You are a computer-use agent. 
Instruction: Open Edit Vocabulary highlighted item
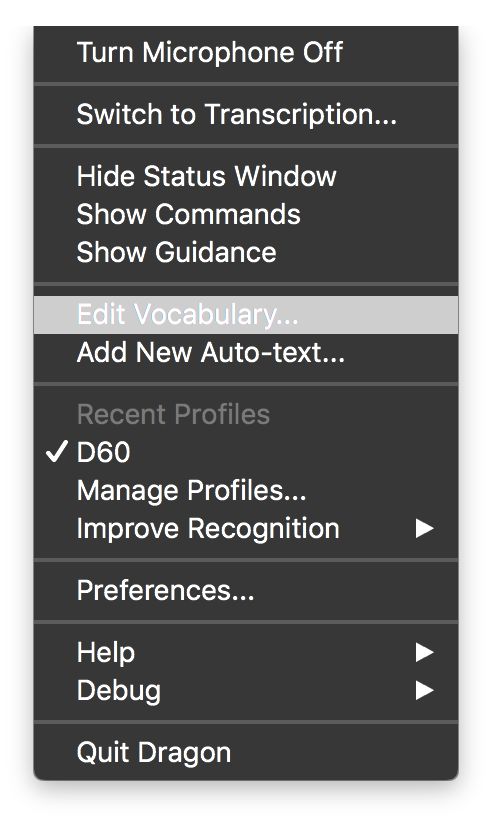tap(246, 315)
